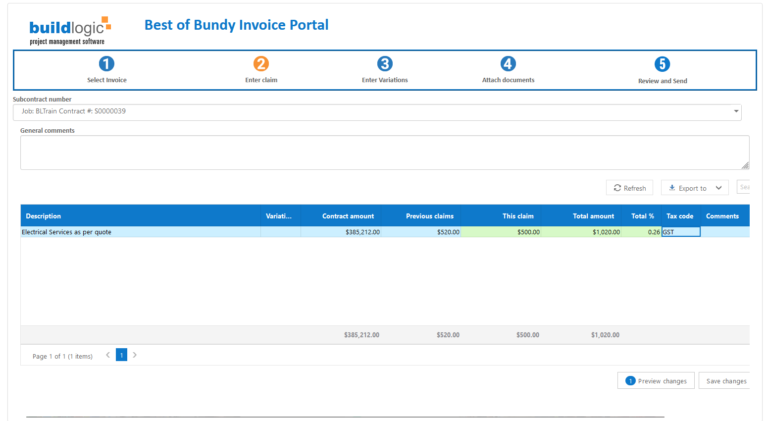Click the Total % column header
Viewport: 768px width, 421px height.
[642, 216]
